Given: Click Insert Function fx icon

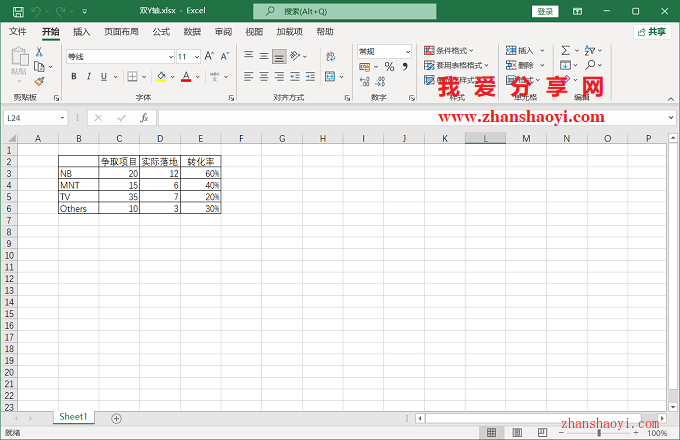Looking at the screenshot, I should click(144, 118).
